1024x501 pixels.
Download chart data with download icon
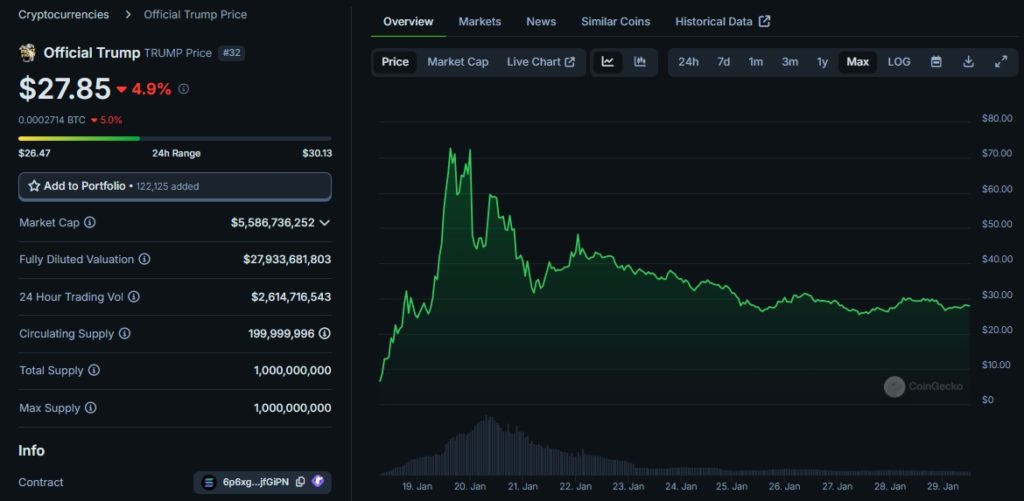pyautogui.click(x=968, y=62)
